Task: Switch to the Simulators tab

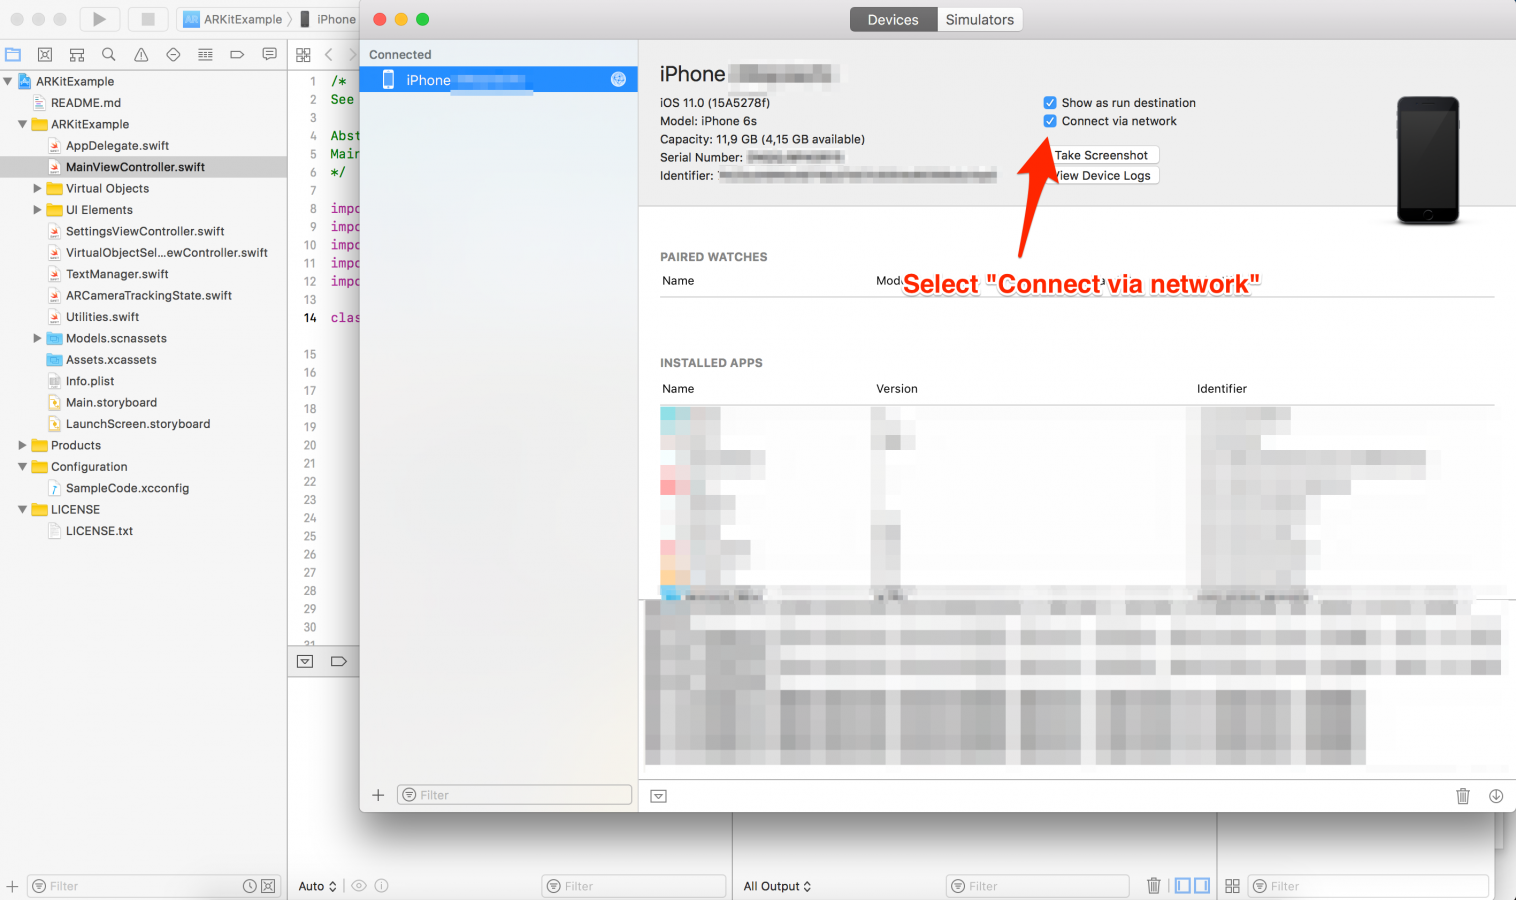Action: 980,19
